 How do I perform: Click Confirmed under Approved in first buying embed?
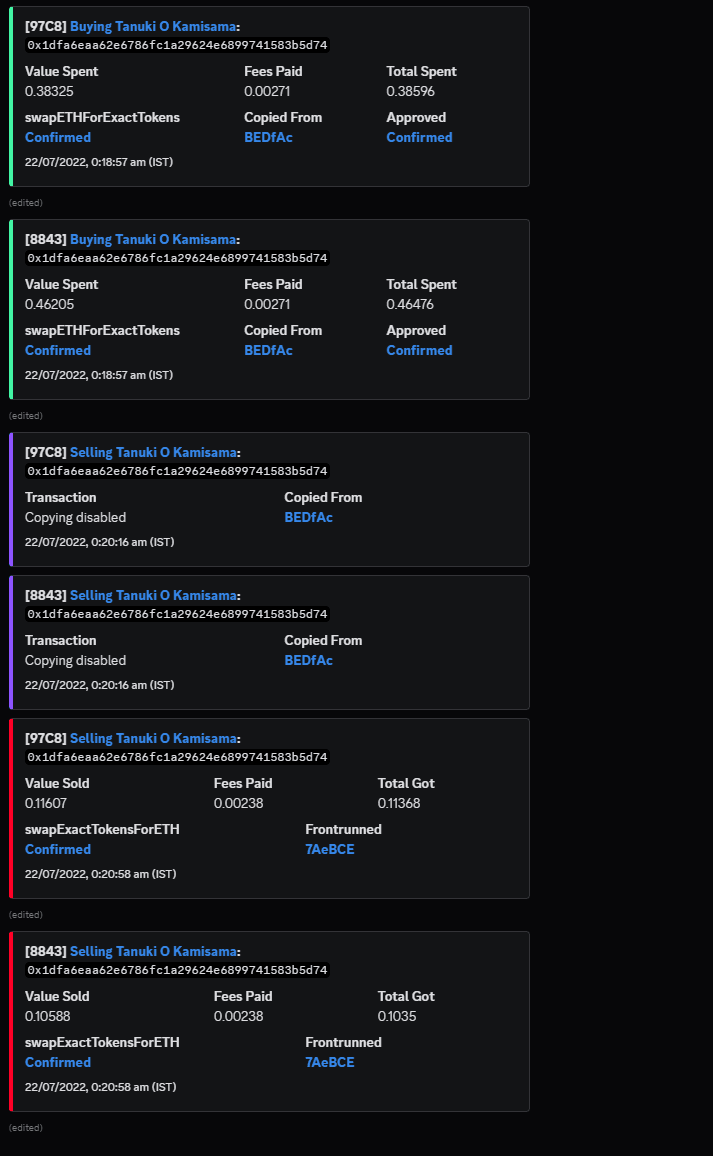tap(419, 137)
